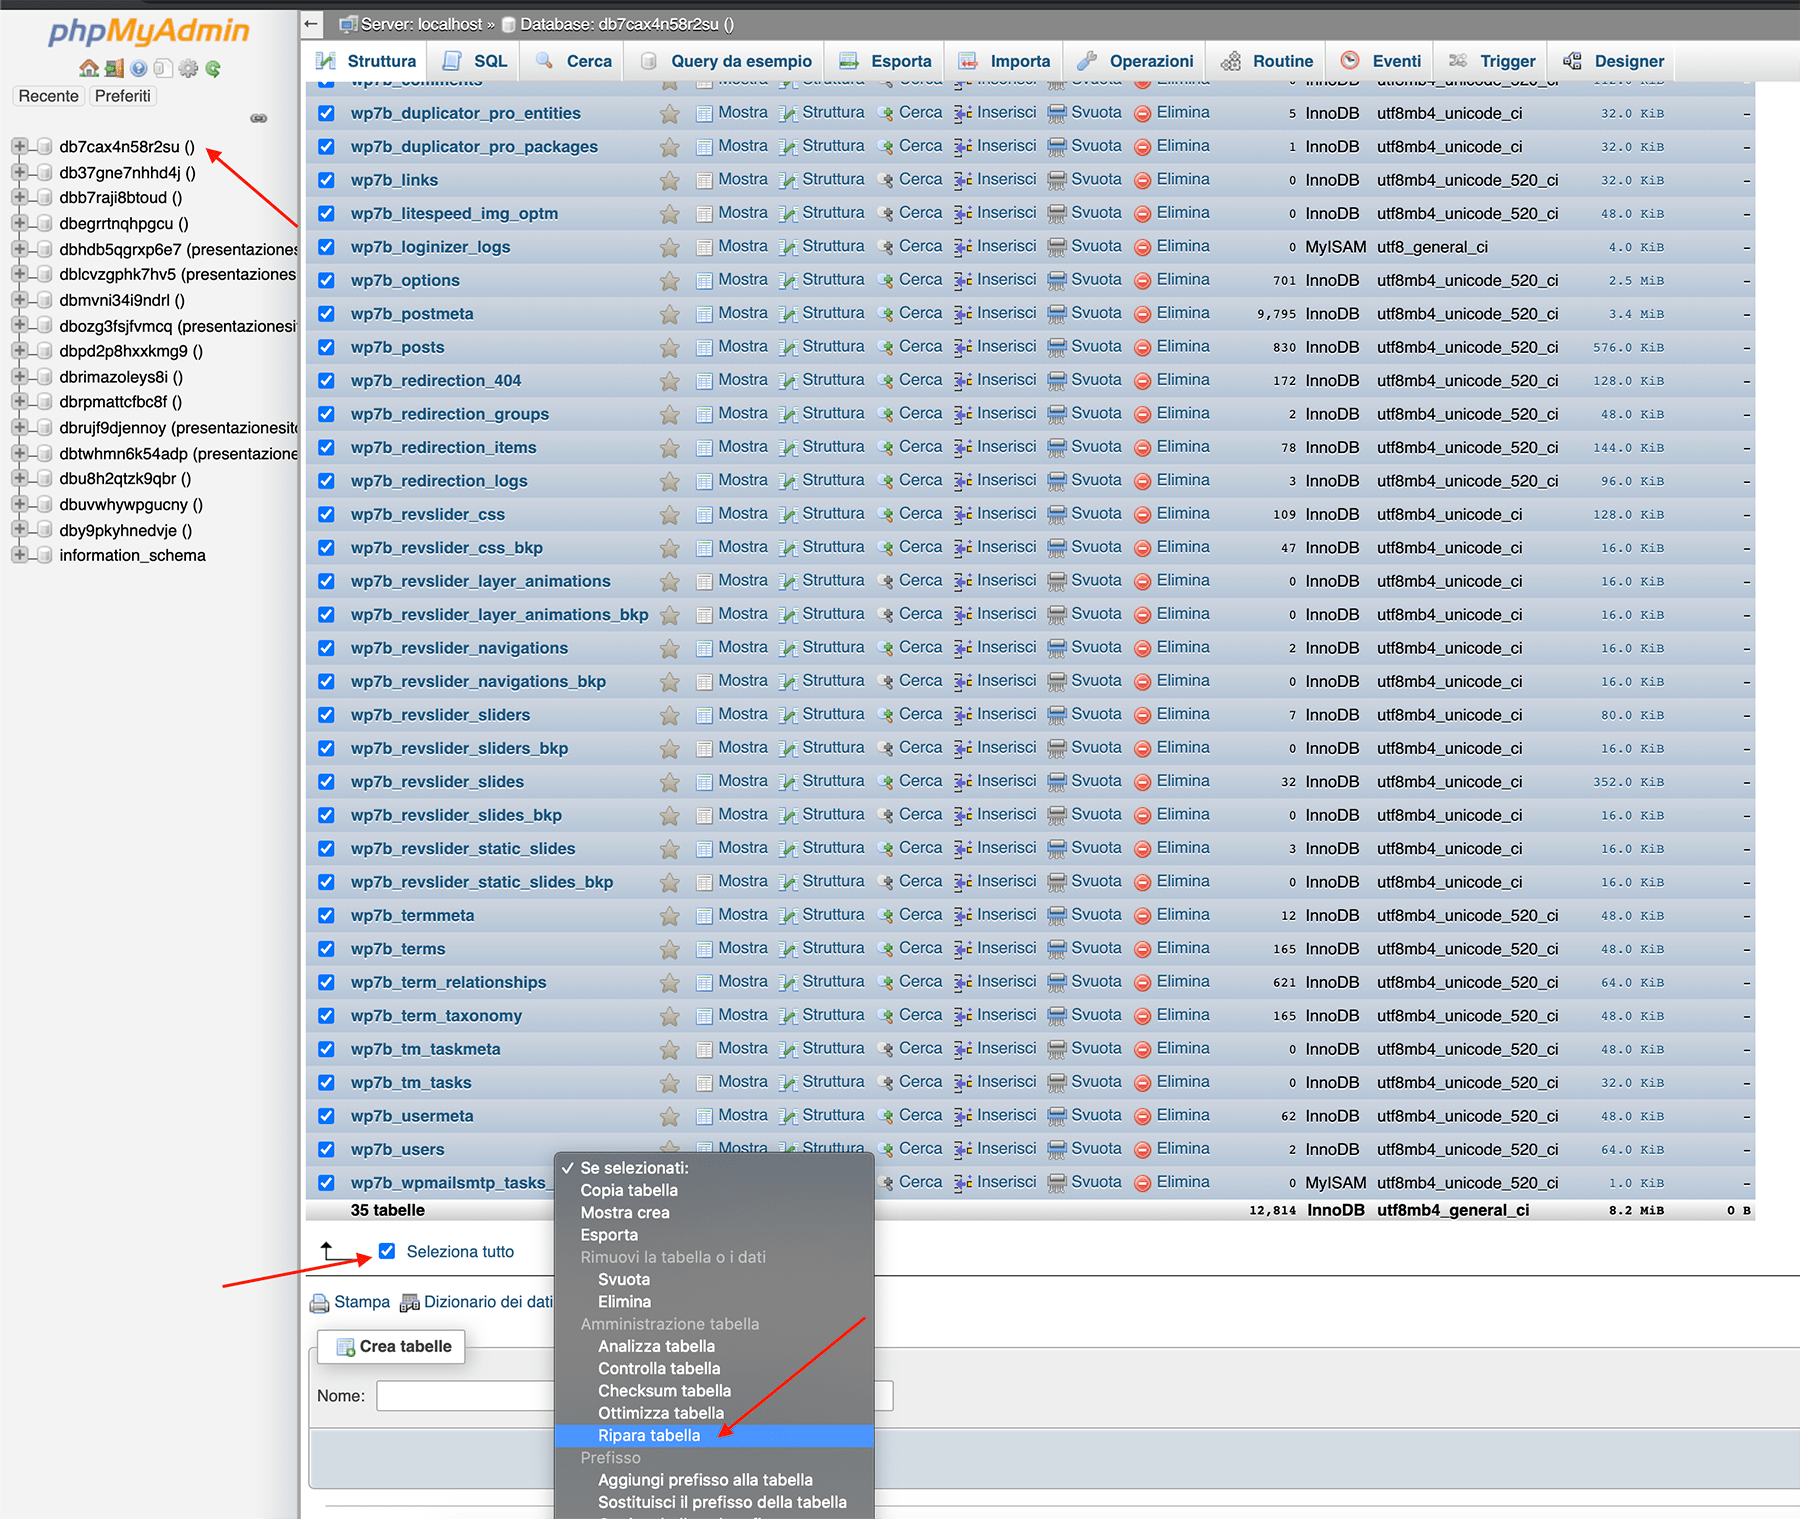Click the link chain icon in sidebar
Image resolution: width=1800 pixels, height=1519 pixels.
(x=259, y=118)
